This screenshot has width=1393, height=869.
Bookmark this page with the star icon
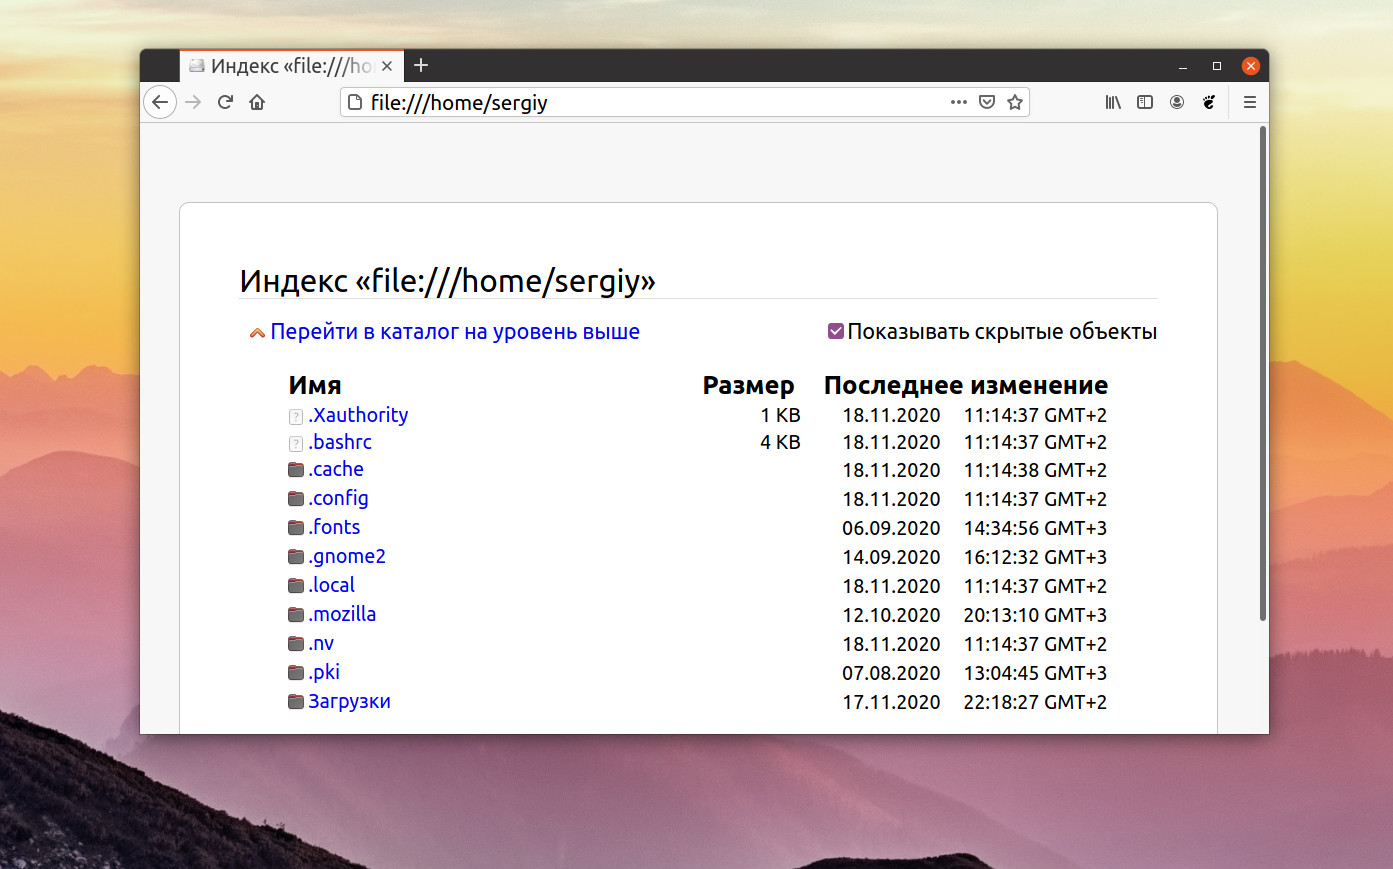(1015, 102)
